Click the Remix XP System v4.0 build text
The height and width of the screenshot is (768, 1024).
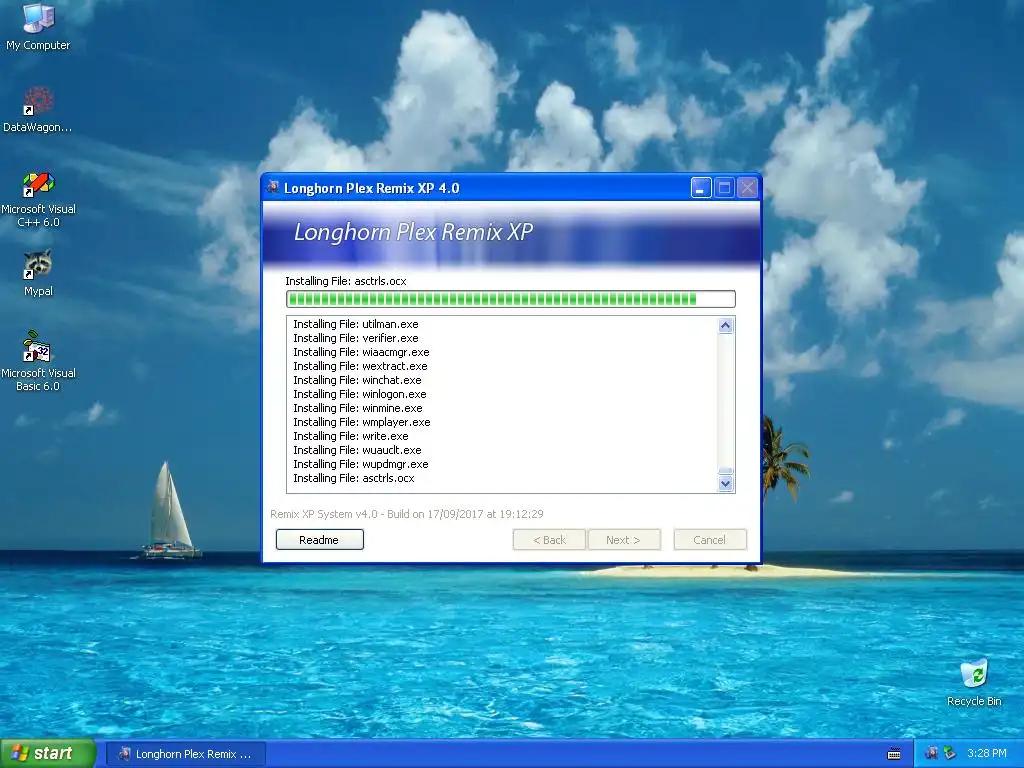[x=407, y=514]
